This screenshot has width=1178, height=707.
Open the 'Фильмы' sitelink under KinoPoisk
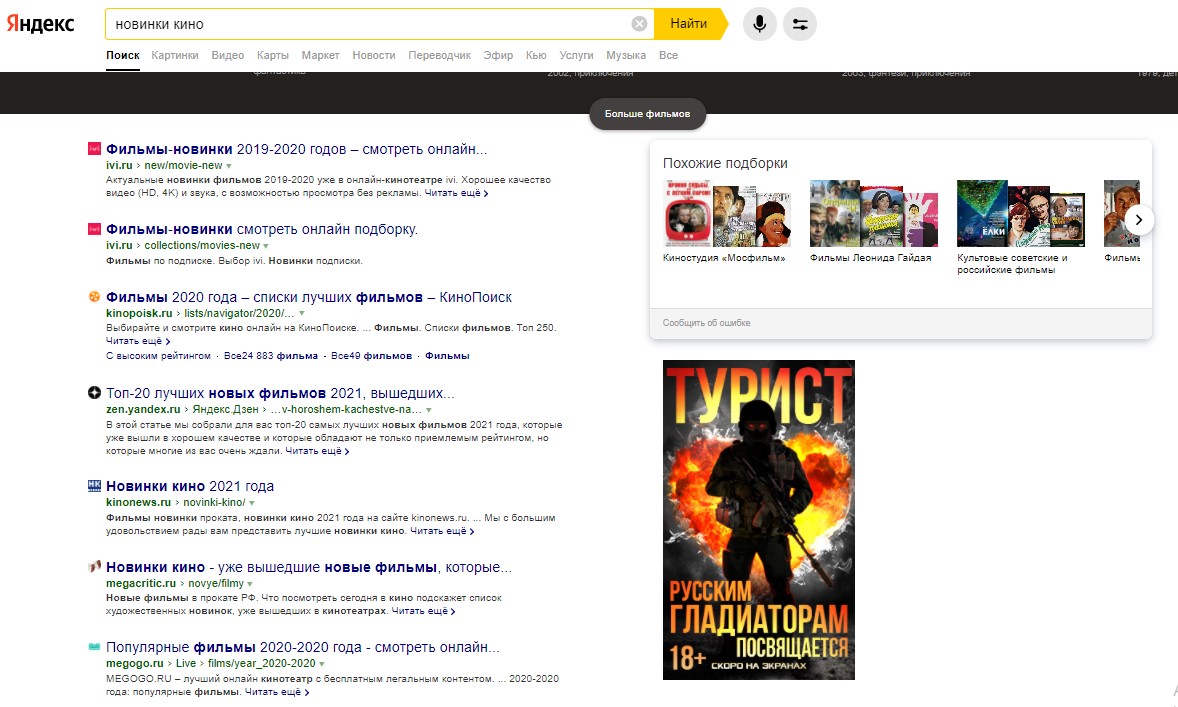coord(447,355)
